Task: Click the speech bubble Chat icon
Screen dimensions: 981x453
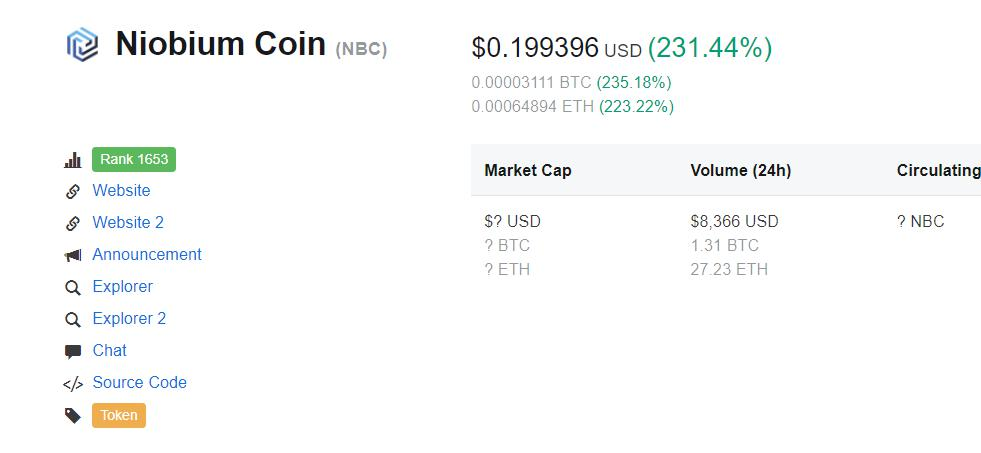Action: [73, 352]
